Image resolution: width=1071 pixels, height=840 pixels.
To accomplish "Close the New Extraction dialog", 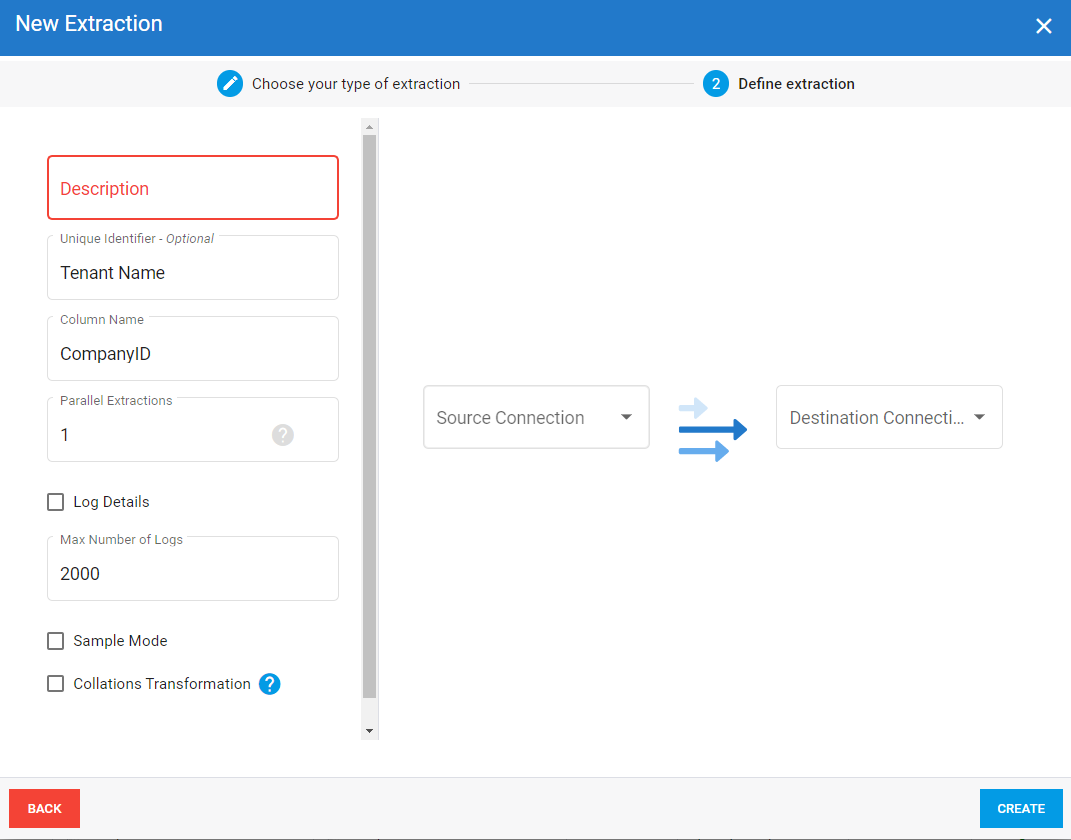I will [x=1044, y=26].
